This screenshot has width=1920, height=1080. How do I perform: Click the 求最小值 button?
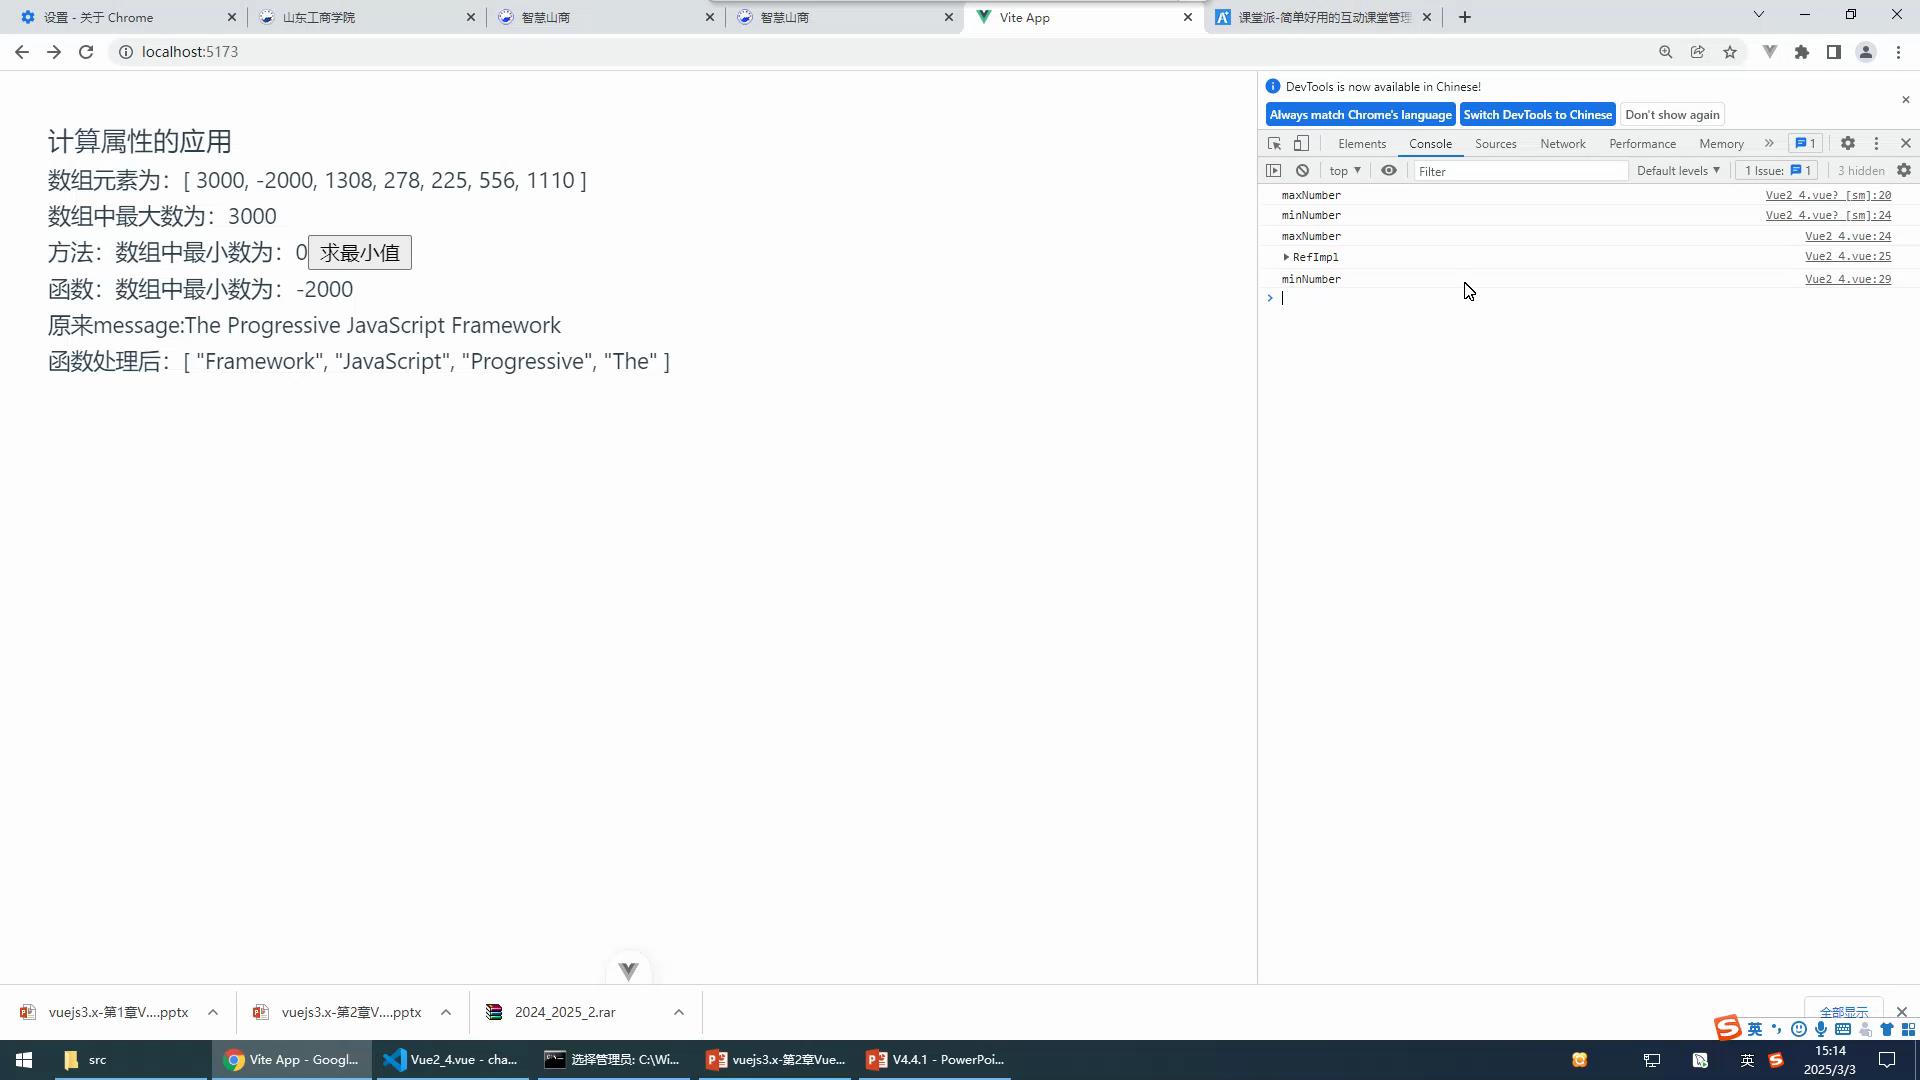360,253
